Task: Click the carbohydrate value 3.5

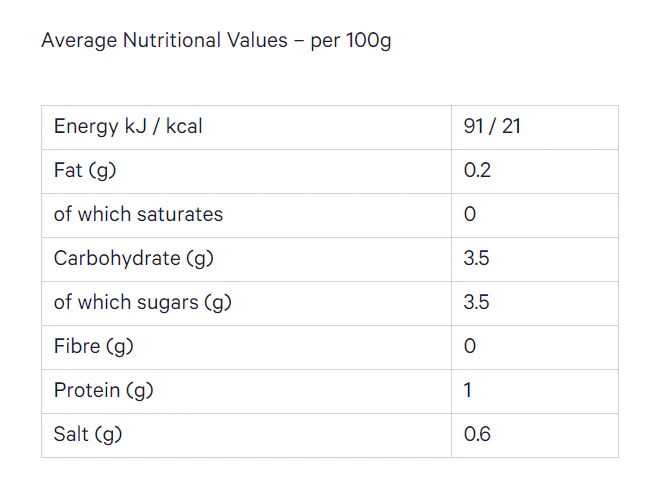Action: point(476,258)
